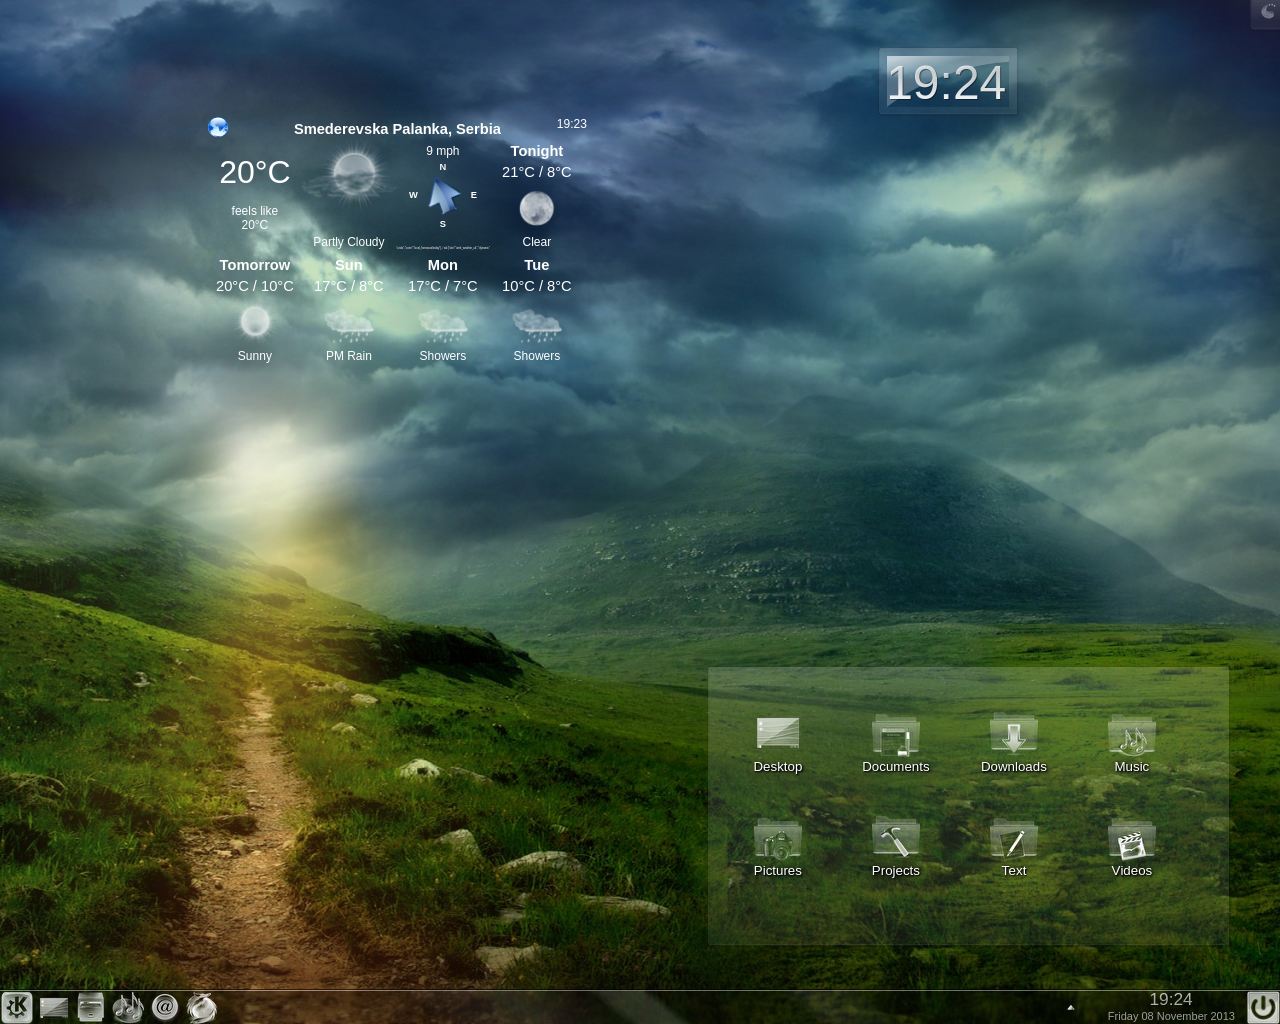Open the email @ icon in the panel
The image size is (1280, 1024).
click(165, 1007)
